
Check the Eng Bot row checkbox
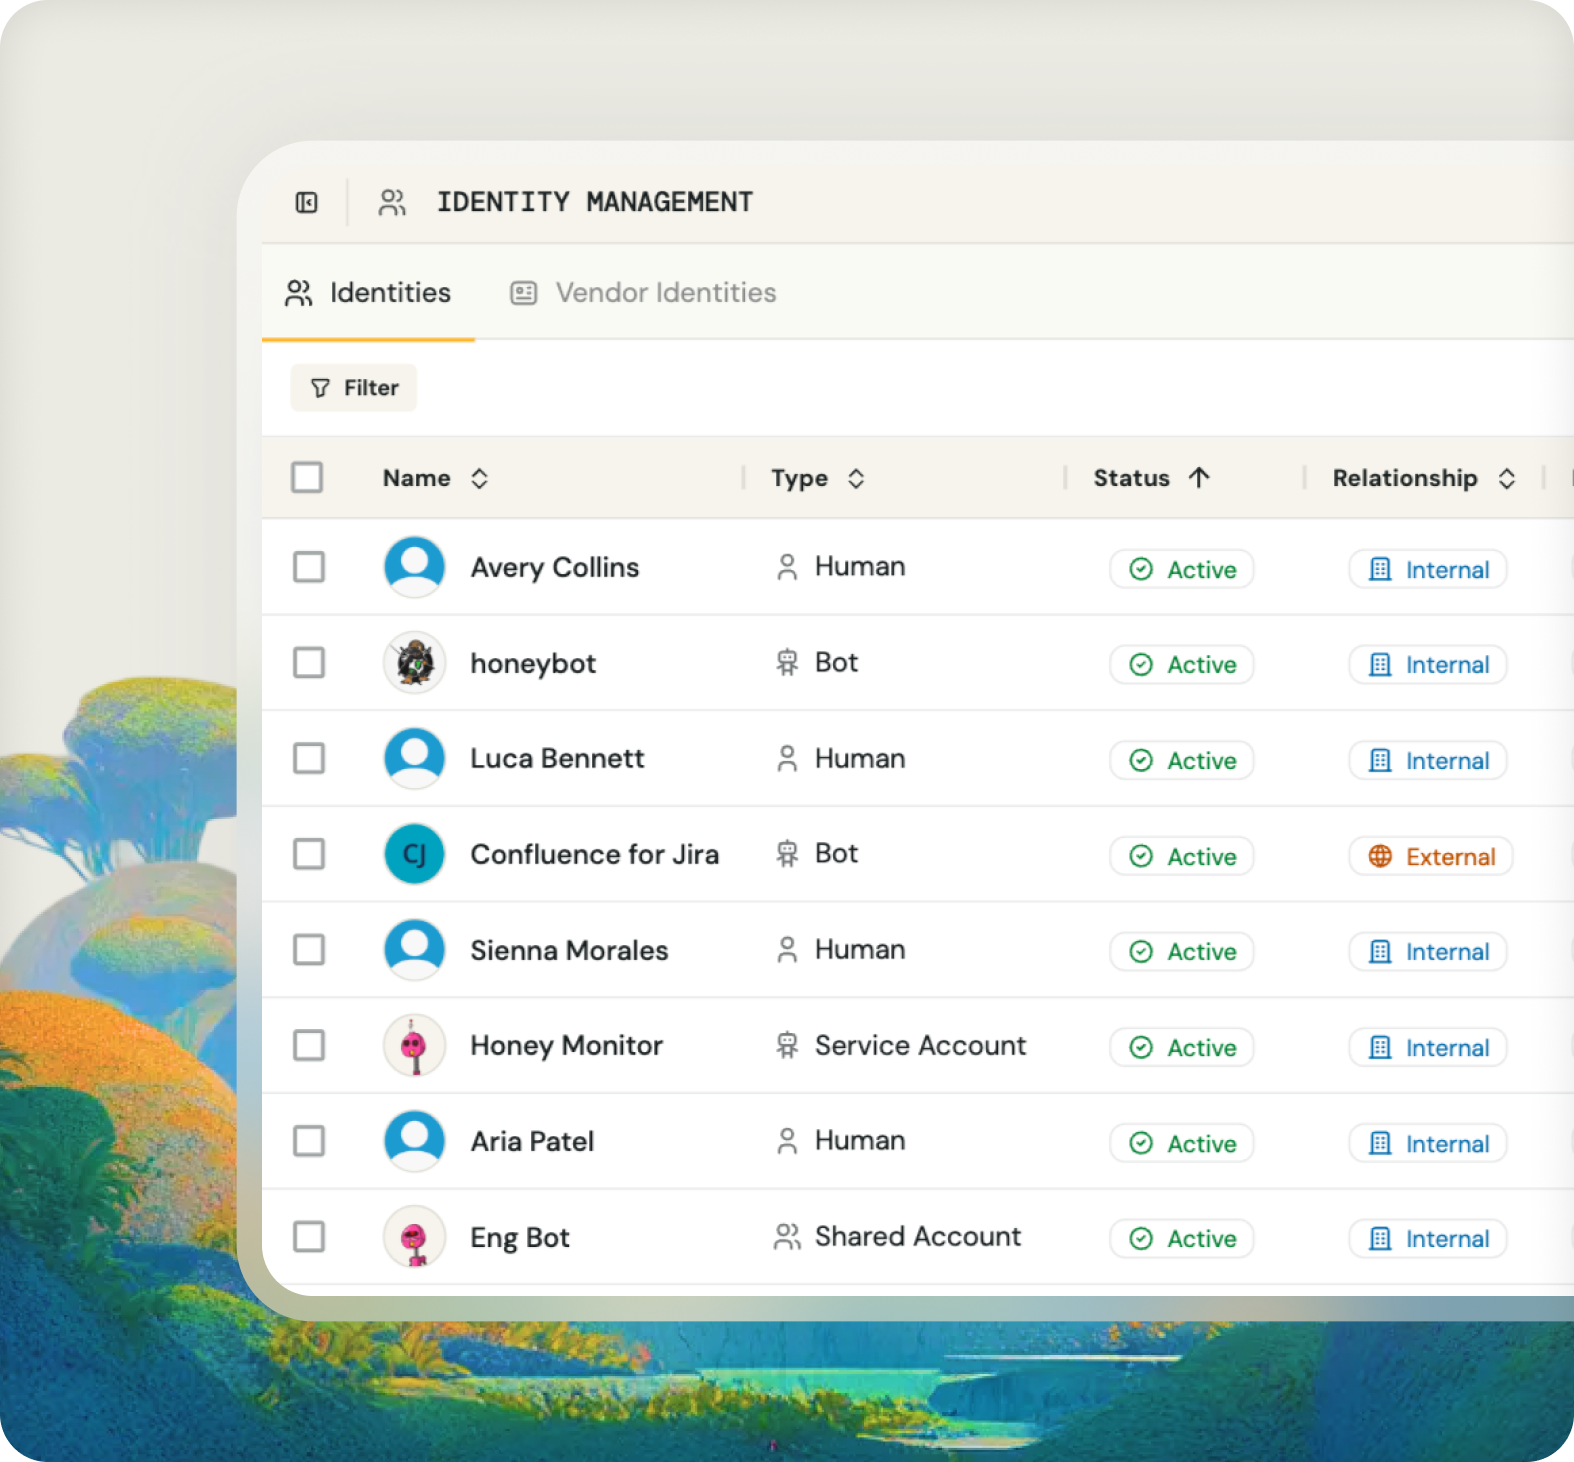(309, 1237)
